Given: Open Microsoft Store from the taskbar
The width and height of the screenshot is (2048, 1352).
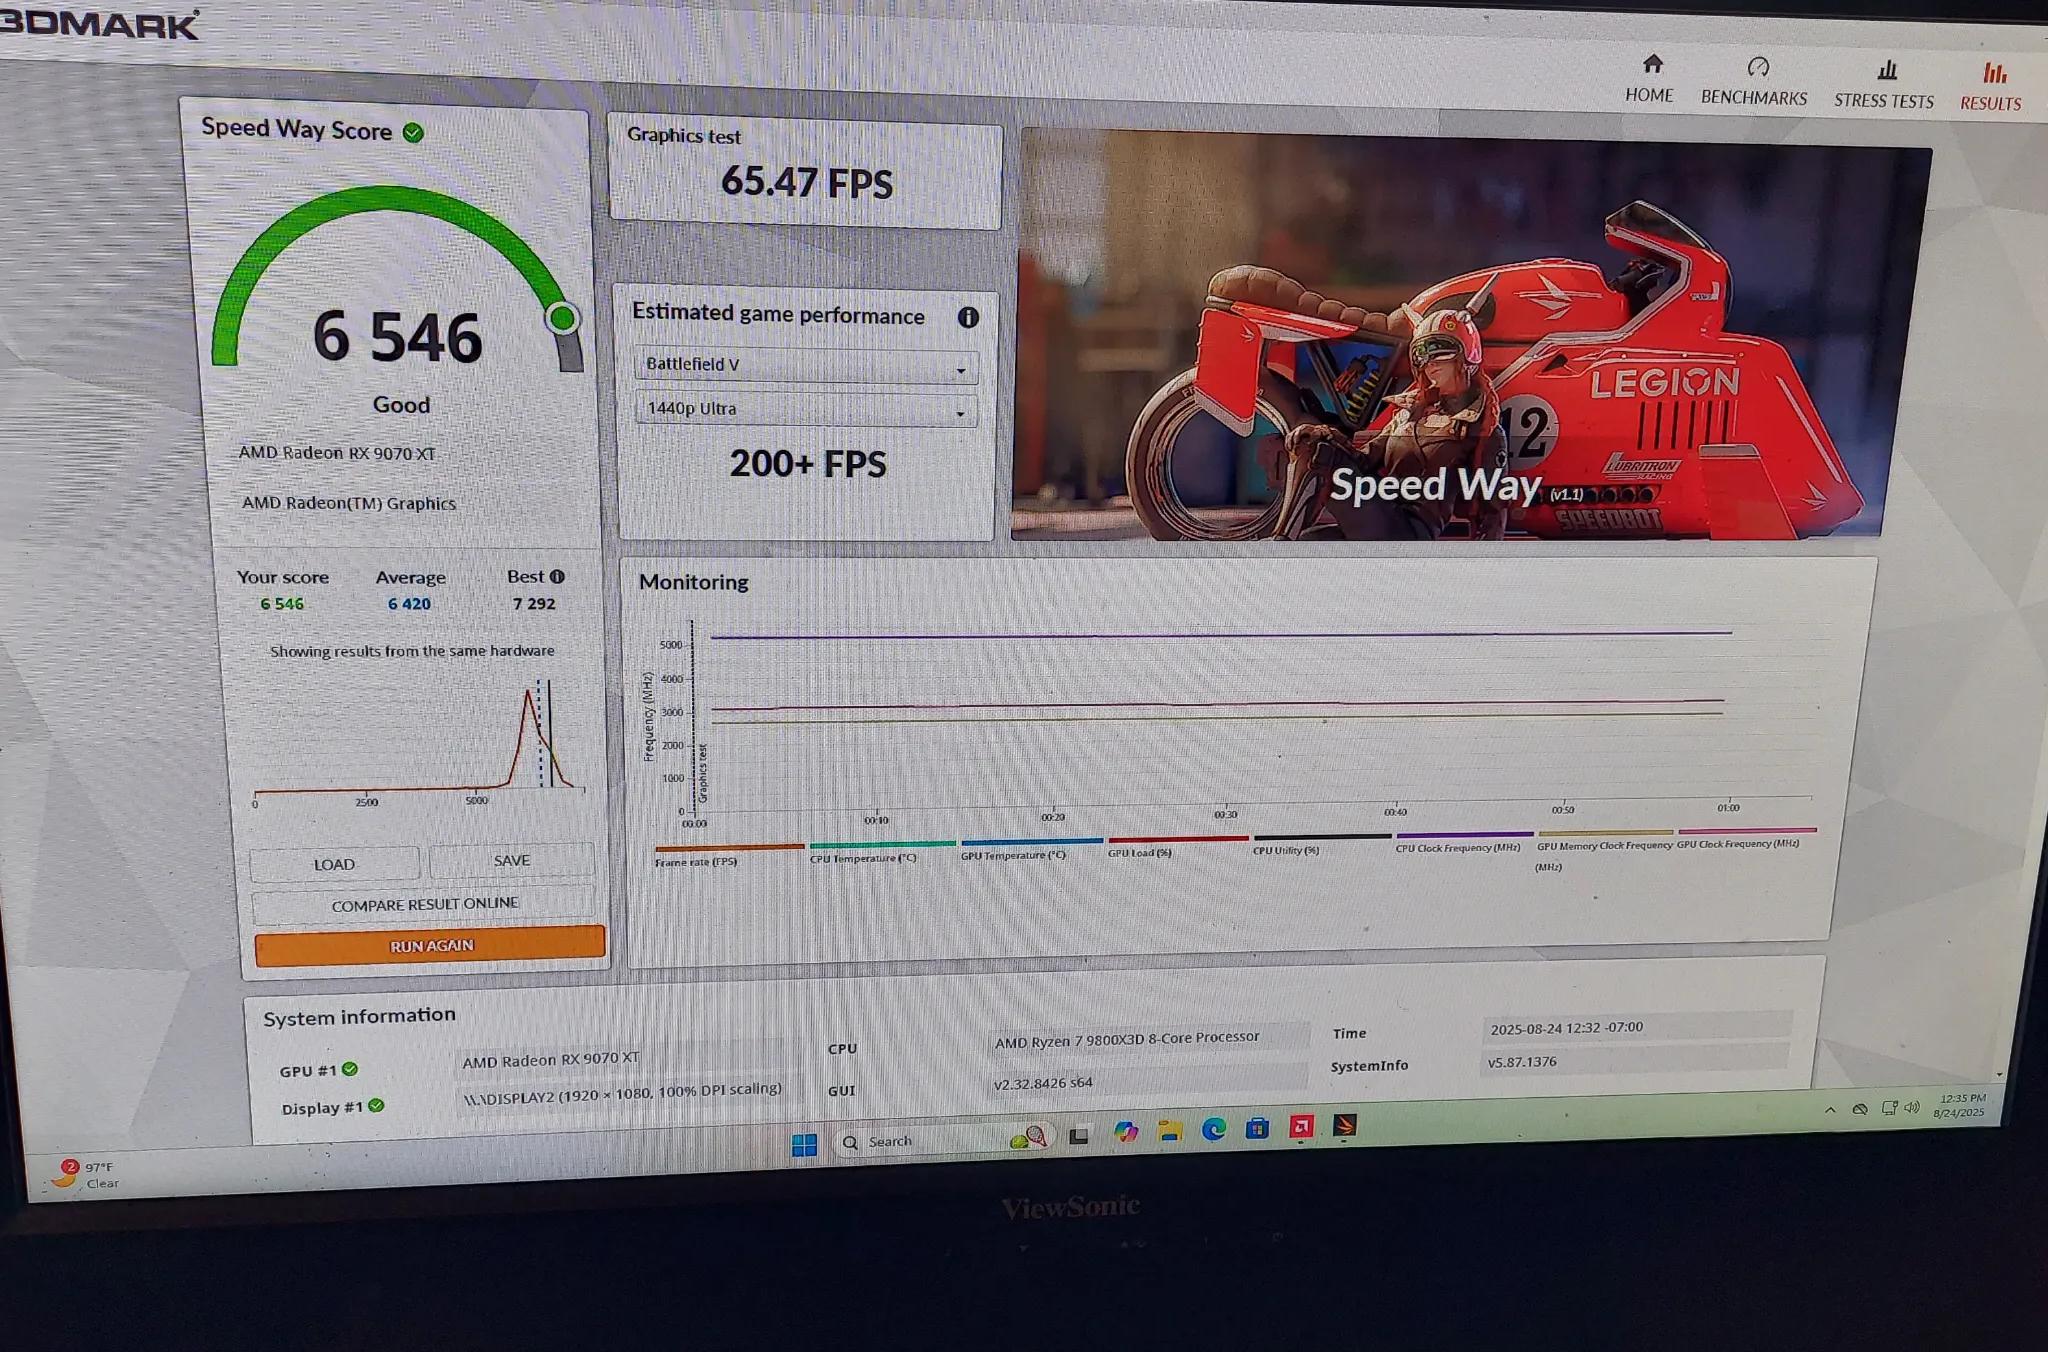Looking at the screenshot, I should pos(1257,1128).
